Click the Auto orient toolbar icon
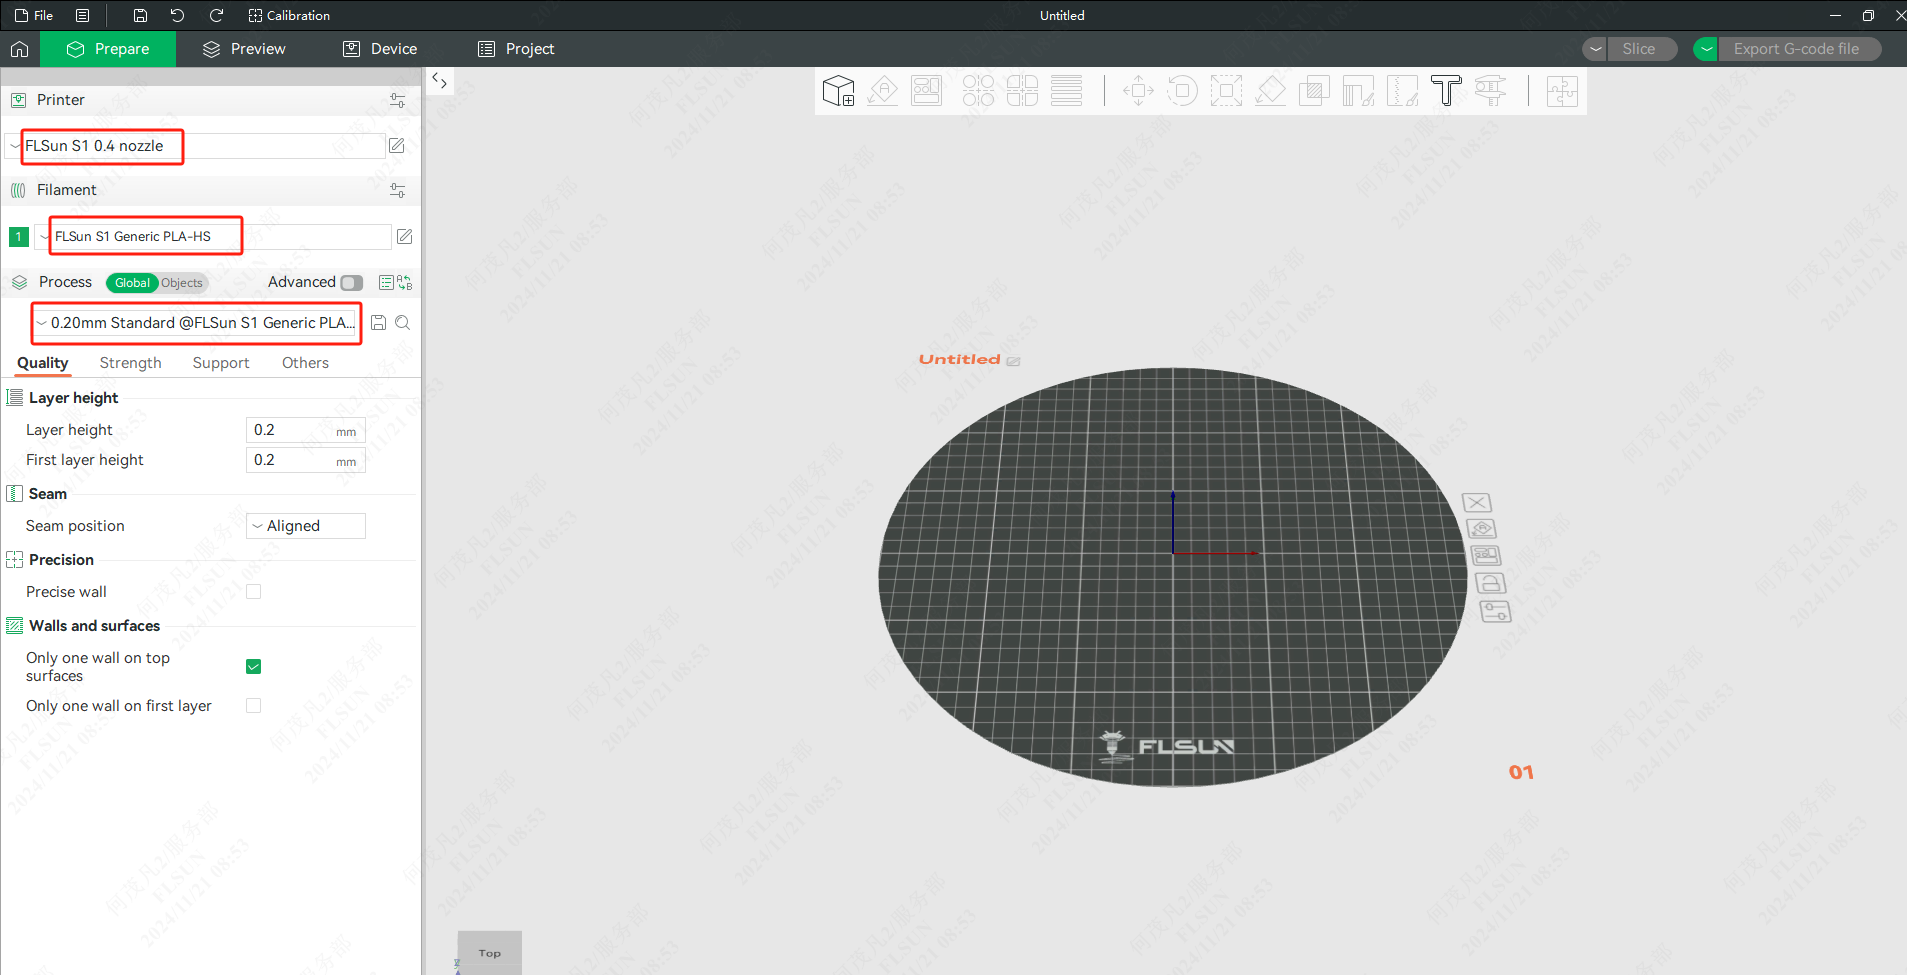Screen dimensions: 1907x975 point(883,91)
